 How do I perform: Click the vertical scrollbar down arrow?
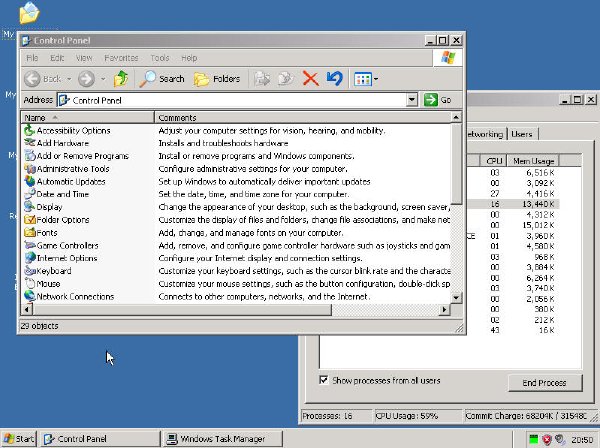pos(456,297)
